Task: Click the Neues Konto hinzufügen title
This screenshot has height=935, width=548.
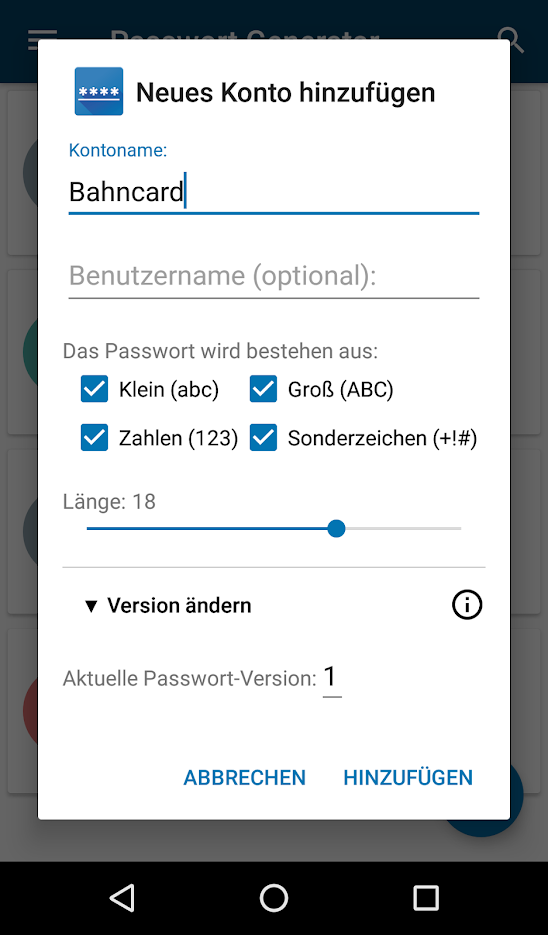Action: click(286, 92)
